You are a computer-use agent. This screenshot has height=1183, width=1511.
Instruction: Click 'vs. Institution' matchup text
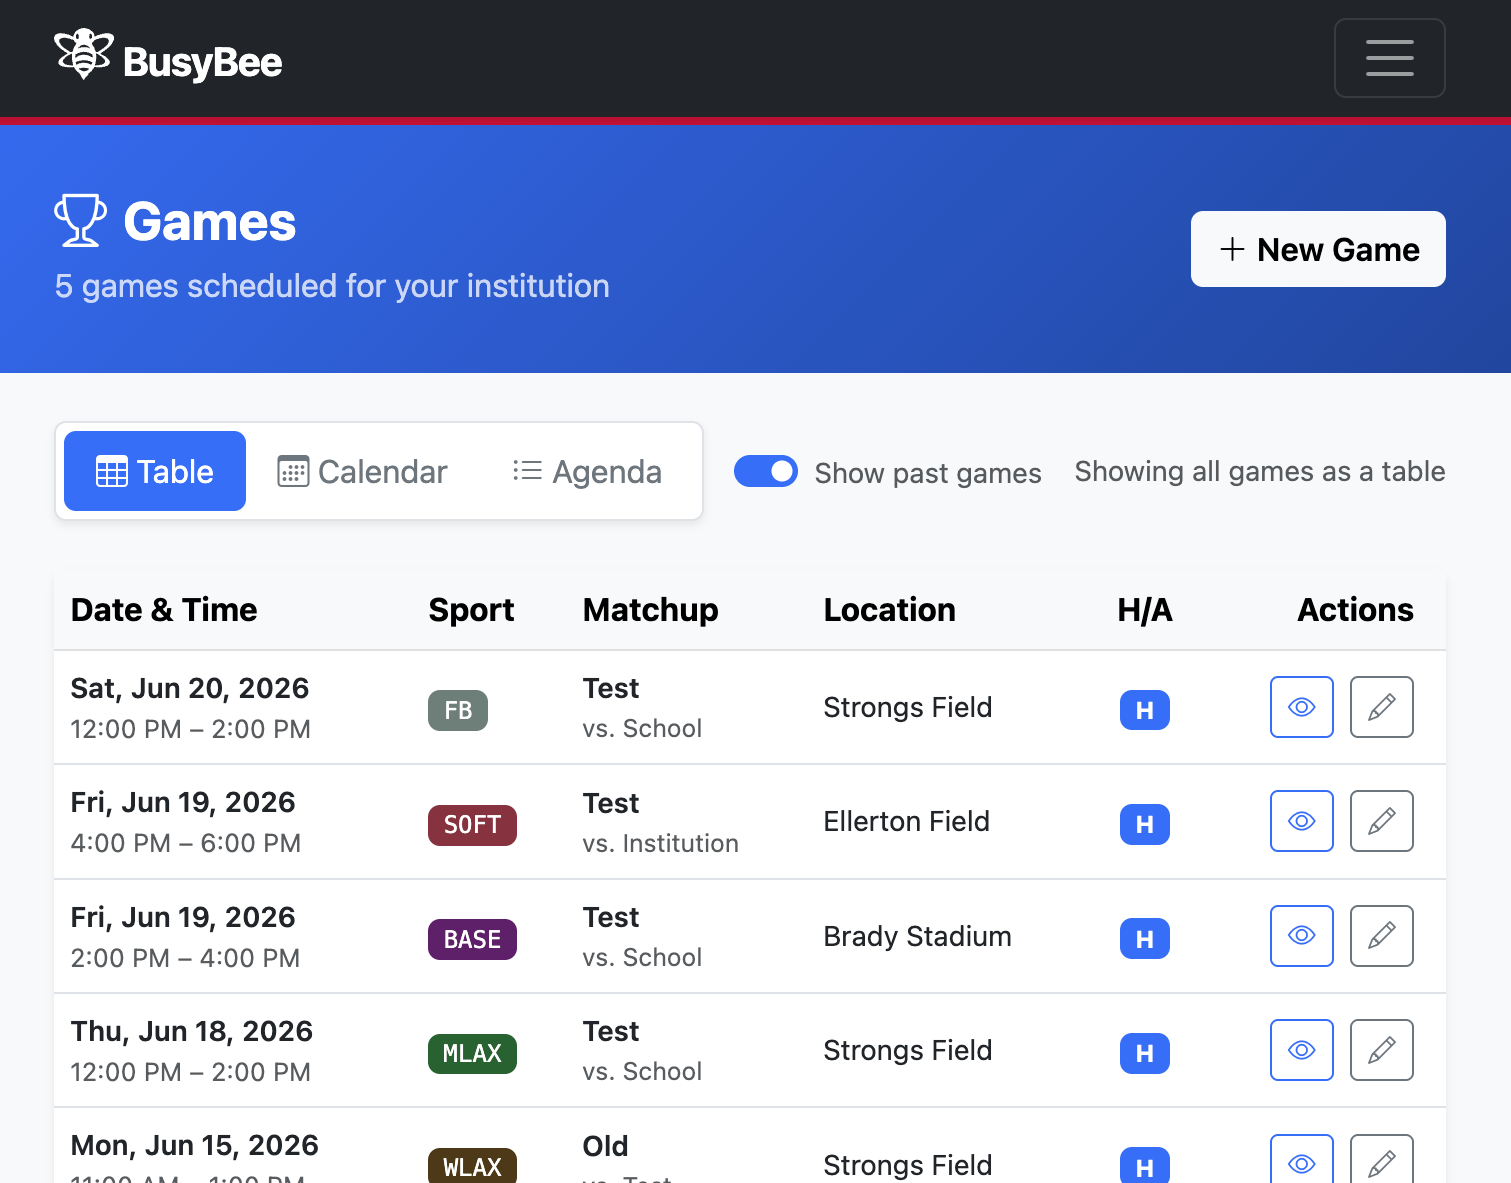tap(660, 843)
